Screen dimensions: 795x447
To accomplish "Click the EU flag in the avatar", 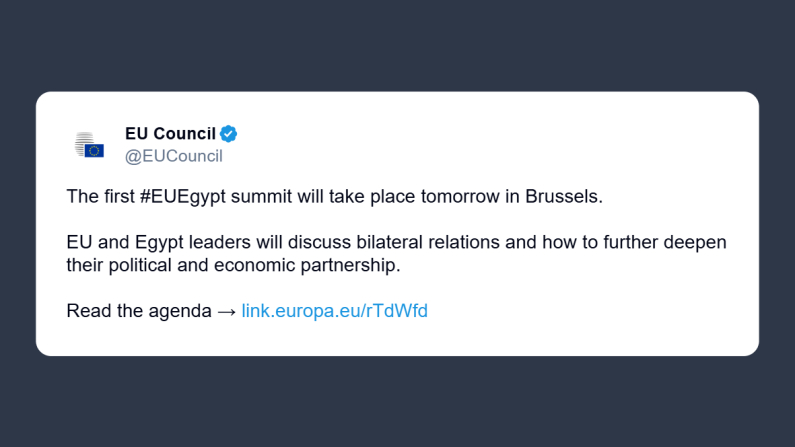I will point(95,151).
